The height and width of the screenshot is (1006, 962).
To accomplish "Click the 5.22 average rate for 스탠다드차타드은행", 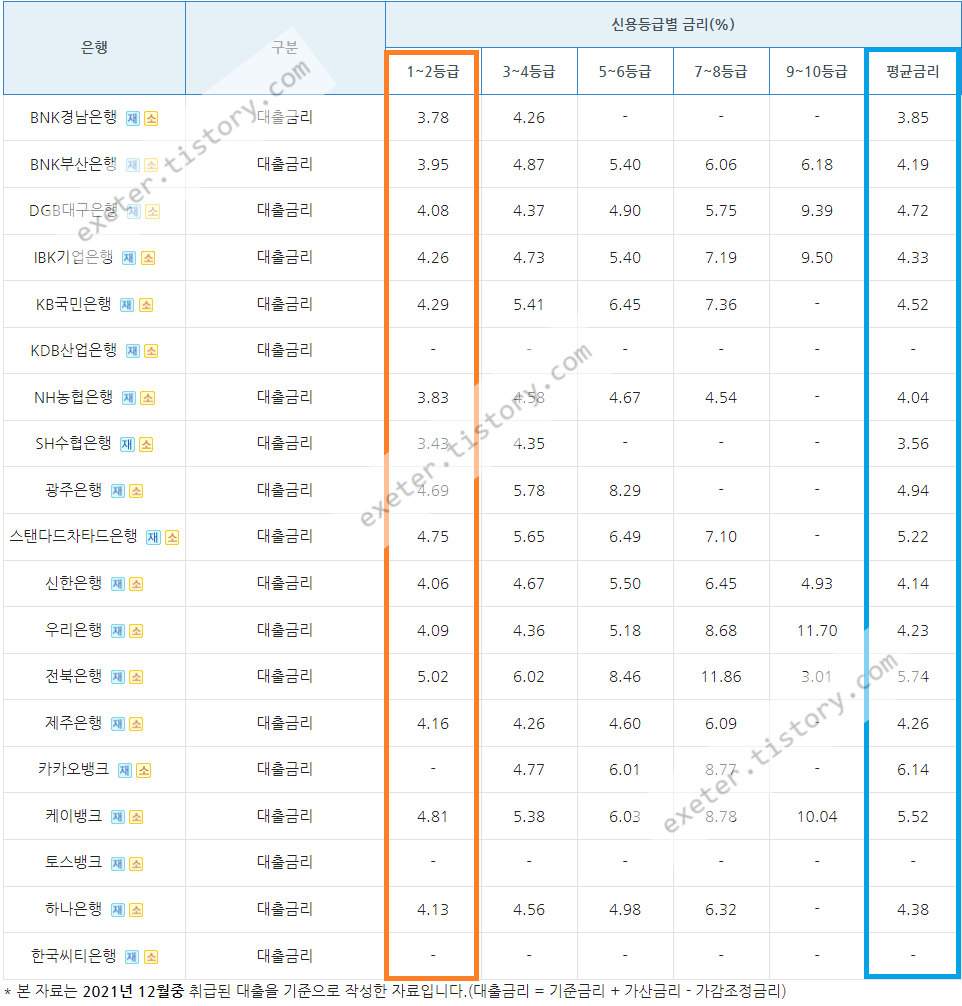I will pyautogui.click(x=913, y=537).
